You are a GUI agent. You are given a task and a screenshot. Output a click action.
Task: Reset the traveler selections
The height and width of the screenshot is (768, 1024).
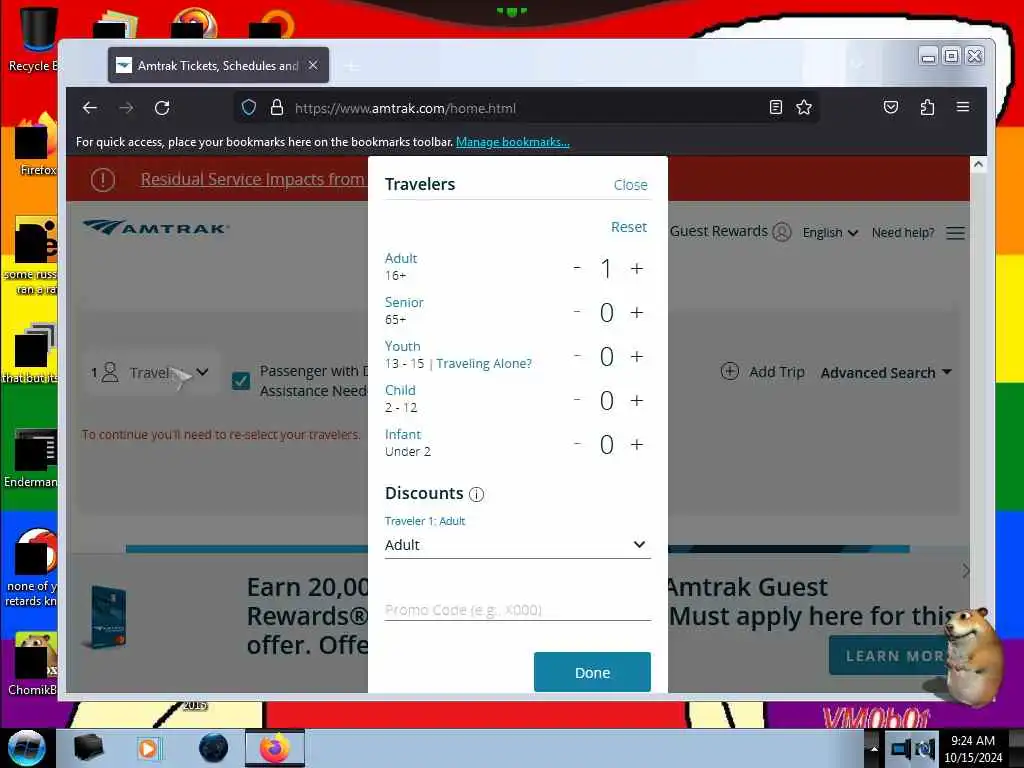click(629, 227)
